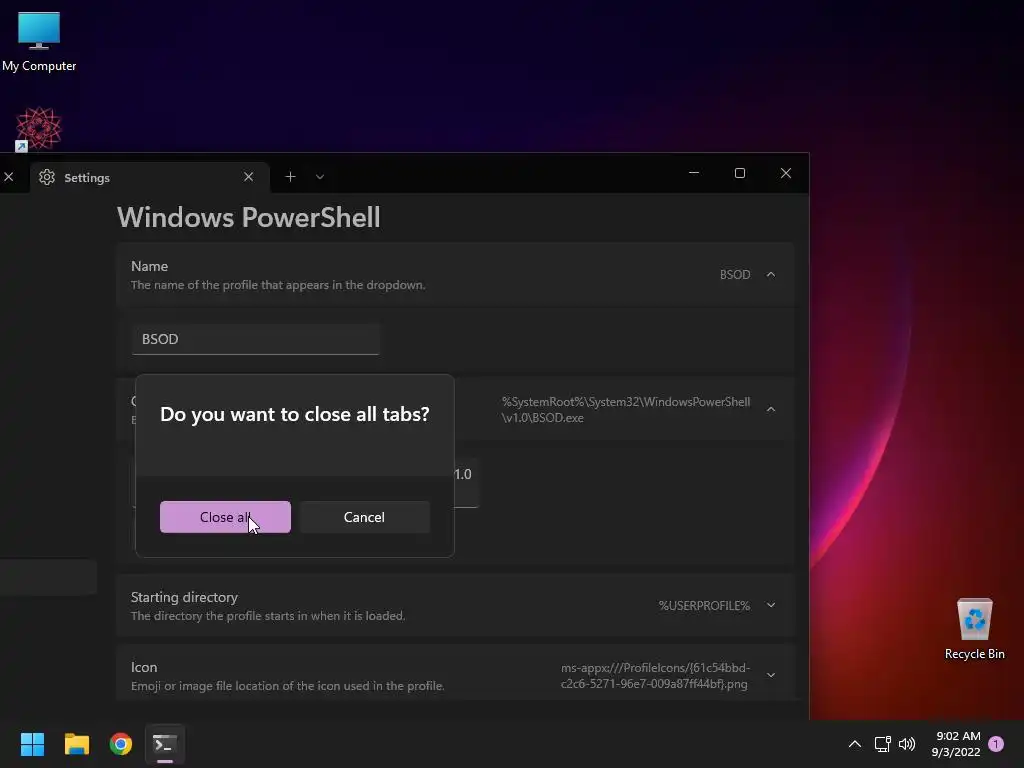The width and height of the screenshot is (1024, 768).
Task: Select the Settings tab
Action: pos(150,177)
